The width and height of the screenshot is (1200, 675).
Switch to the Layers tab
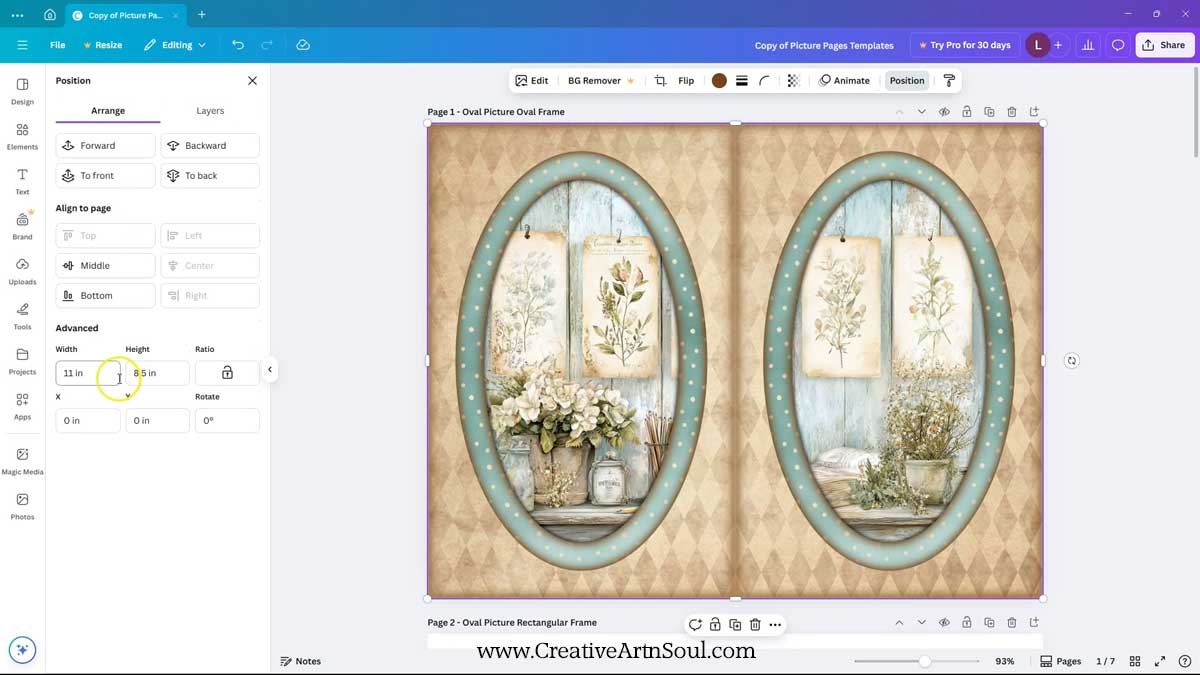210,111
